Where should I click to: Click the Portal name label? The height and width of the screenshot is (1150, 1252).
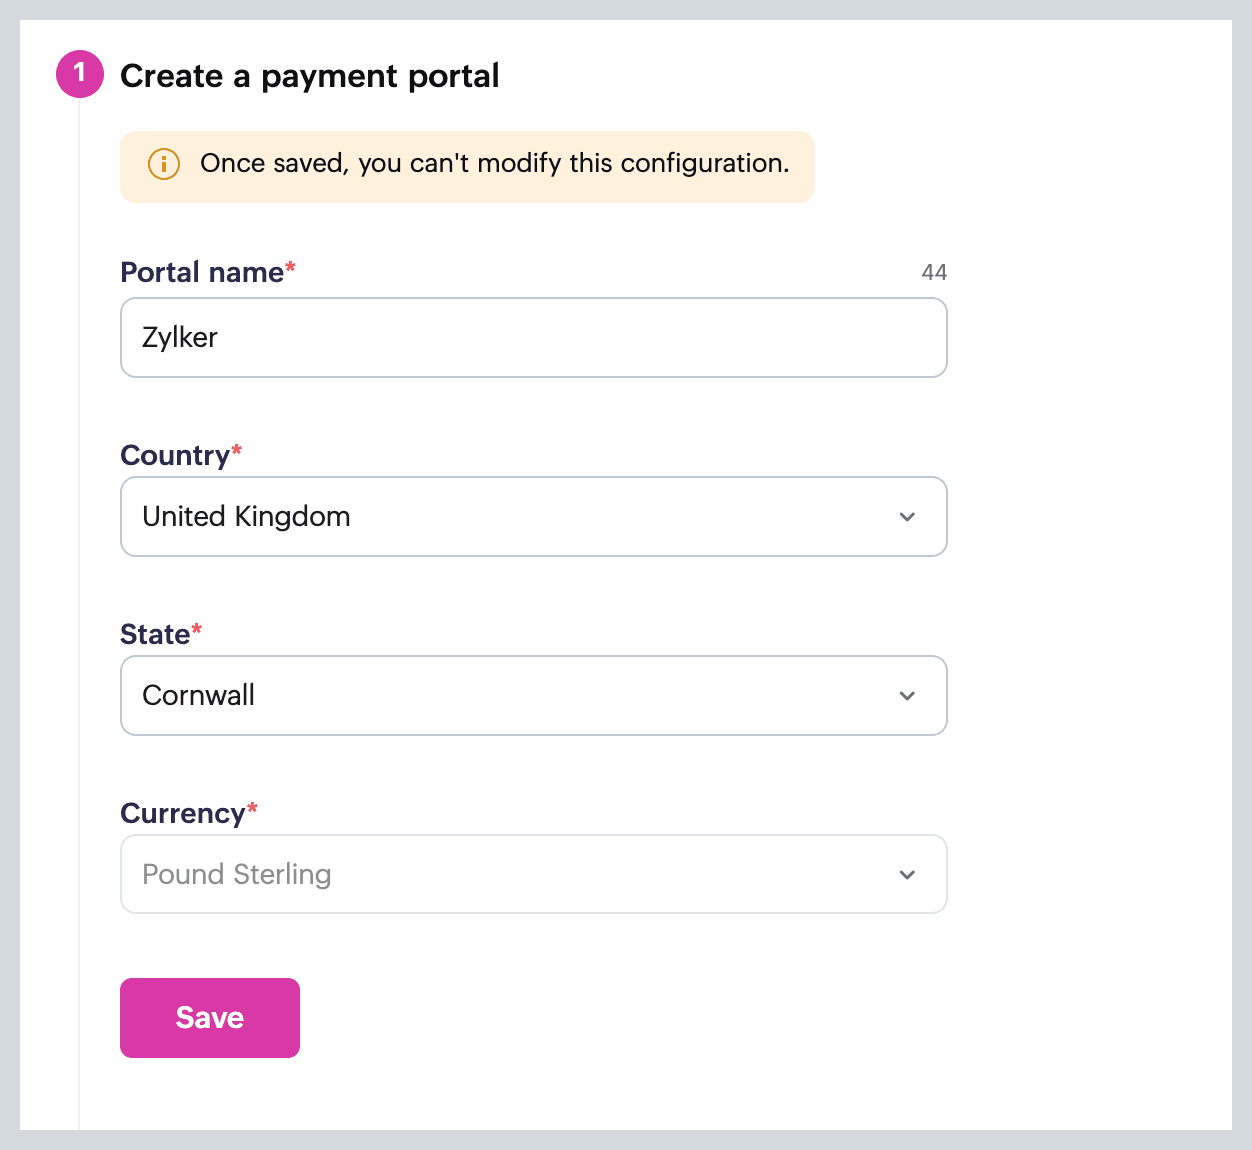pyautogui.click(x=202, y=272)
